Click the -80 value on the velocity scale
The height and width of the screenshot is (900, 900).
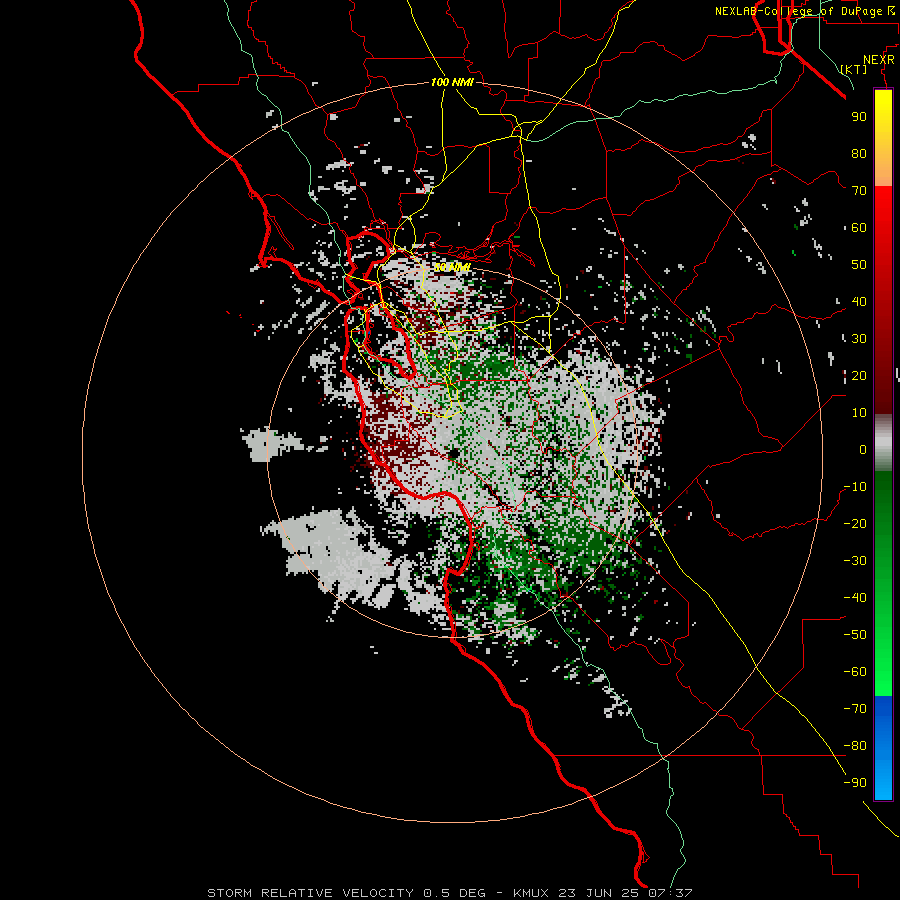point(855,746)
